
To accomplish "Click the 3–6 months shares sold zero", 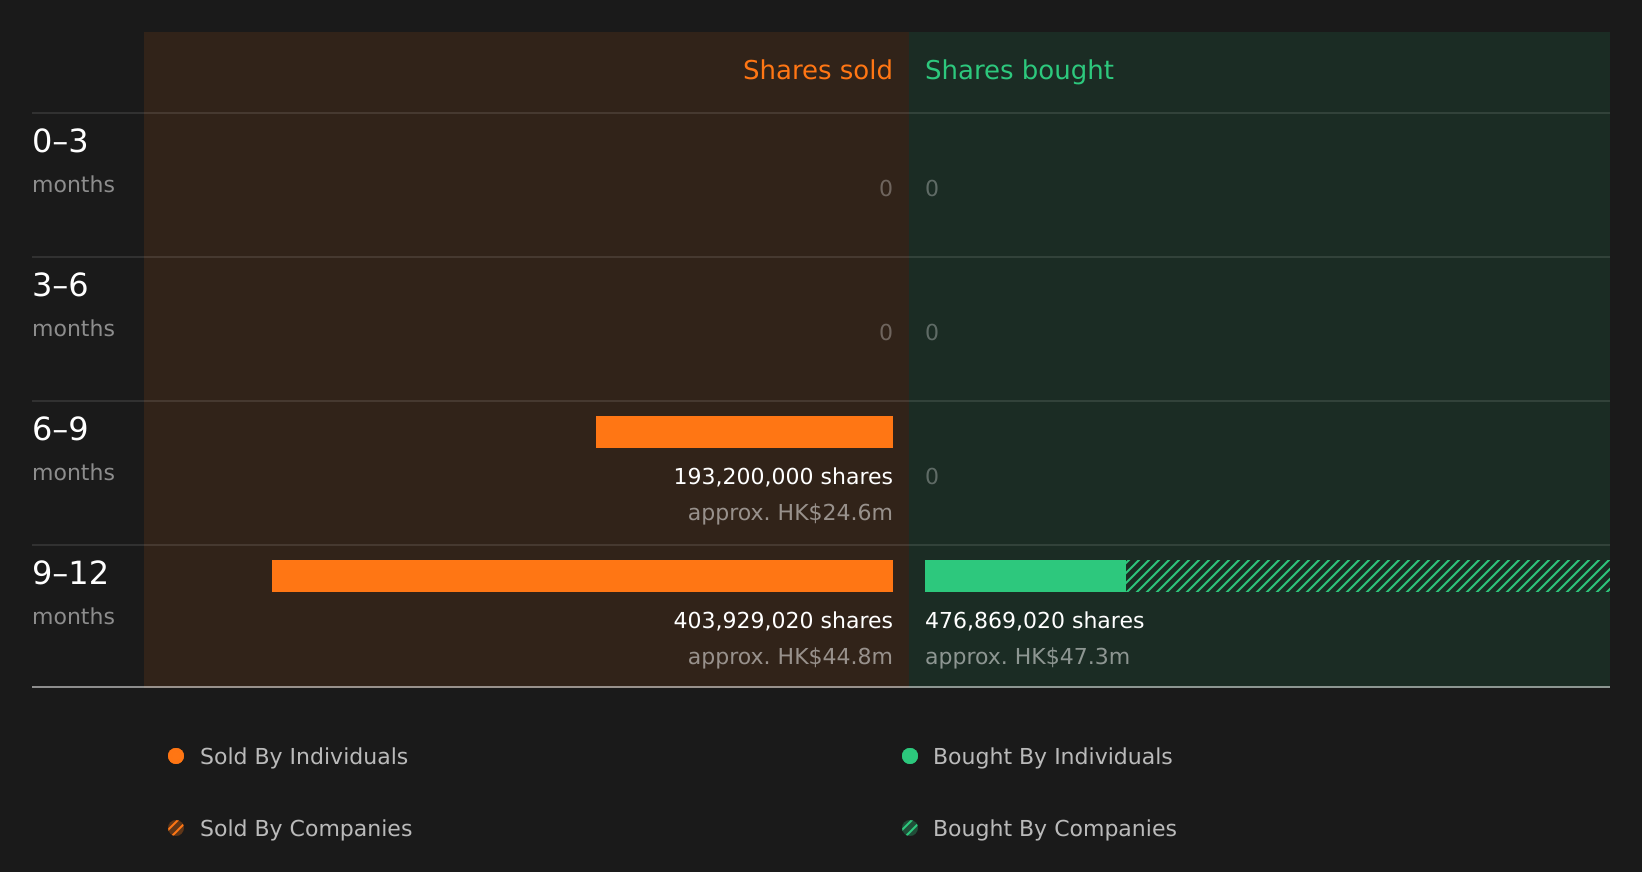I will point(886,332).
